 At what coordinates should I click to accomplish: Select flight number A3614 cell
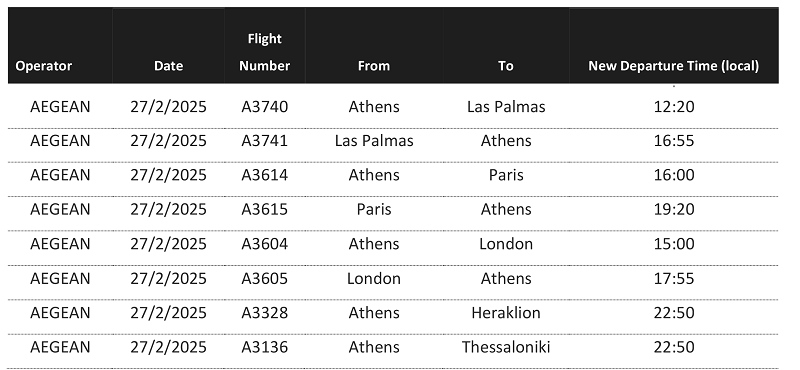(265, 175)
